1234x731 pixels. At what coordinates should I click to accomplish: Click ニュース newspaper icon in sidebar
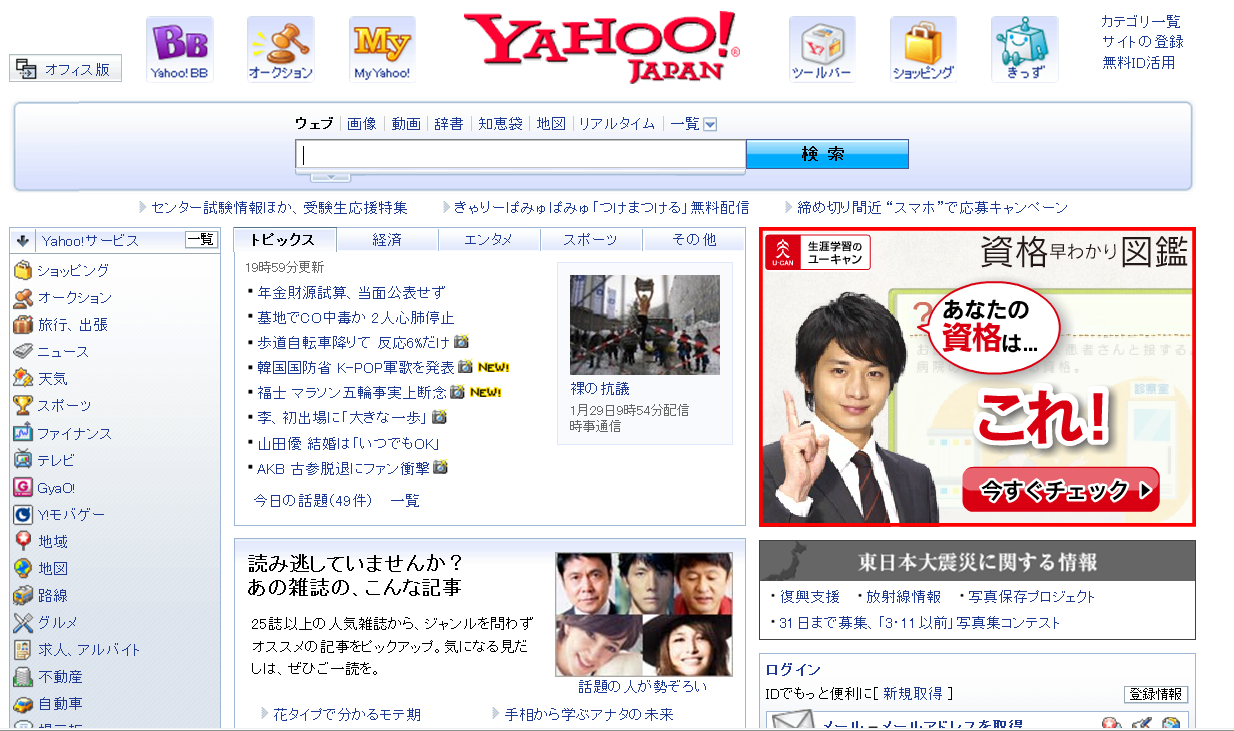pos(23,351)
